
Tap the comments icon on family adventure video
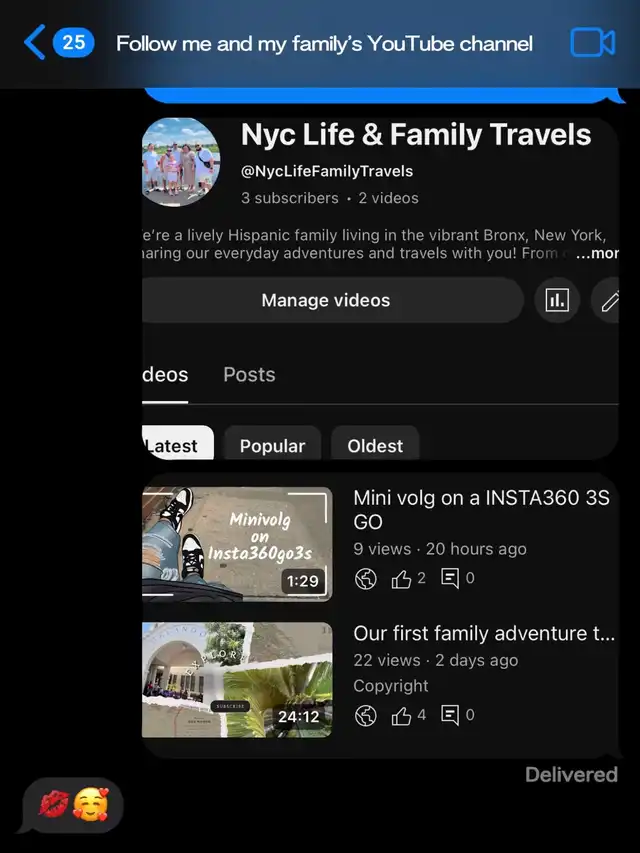450,715
